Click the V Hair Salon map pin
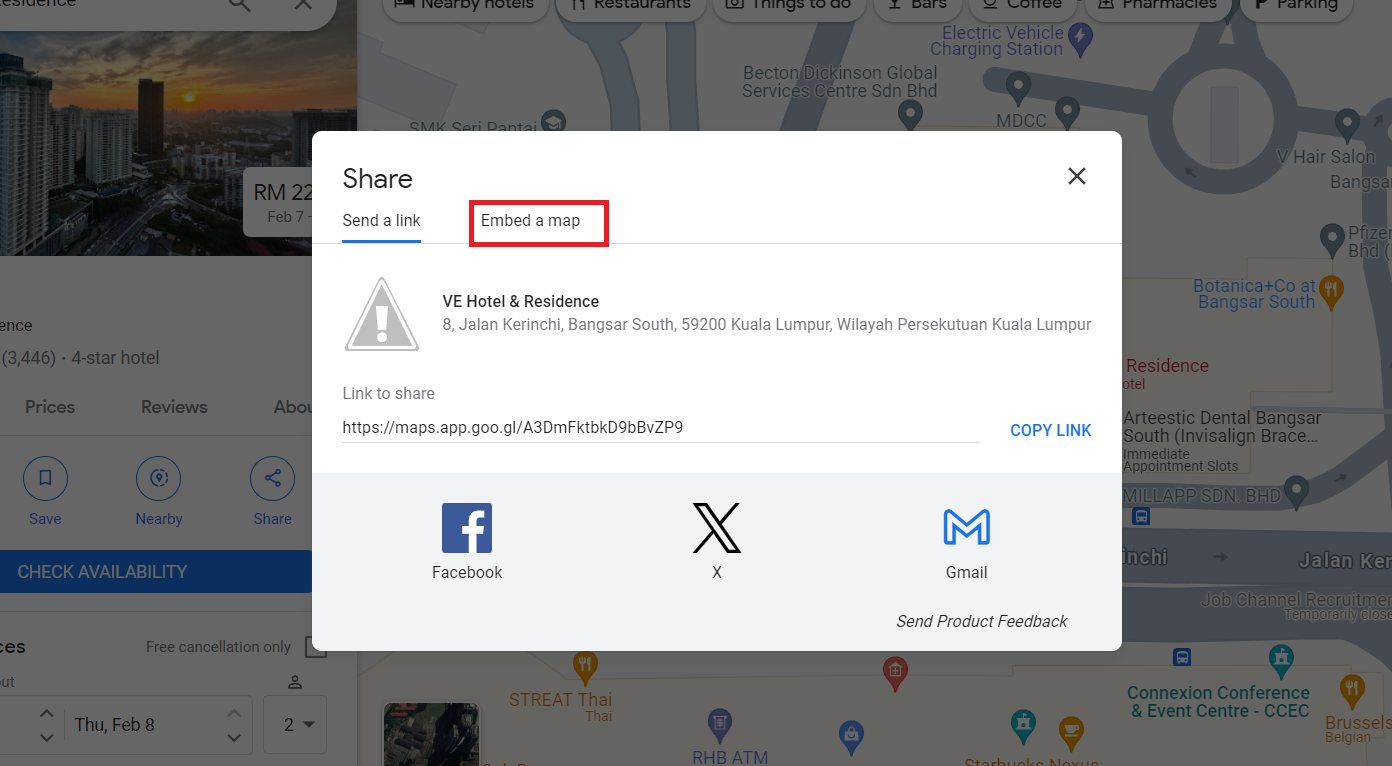The width and height of the screenshot is (1392, 766). click(x=1347, y=126)
